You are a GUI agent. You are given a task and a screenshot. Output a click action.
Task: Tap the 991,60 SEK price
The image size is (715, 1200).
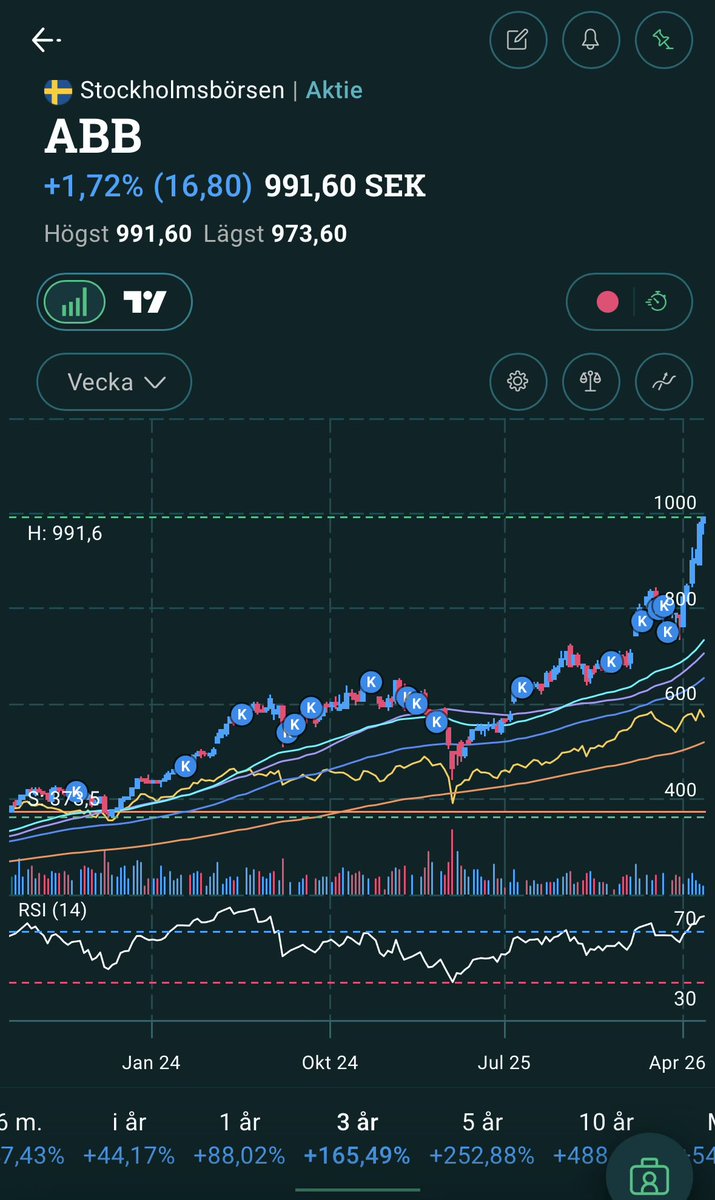(x=345, y=186)
